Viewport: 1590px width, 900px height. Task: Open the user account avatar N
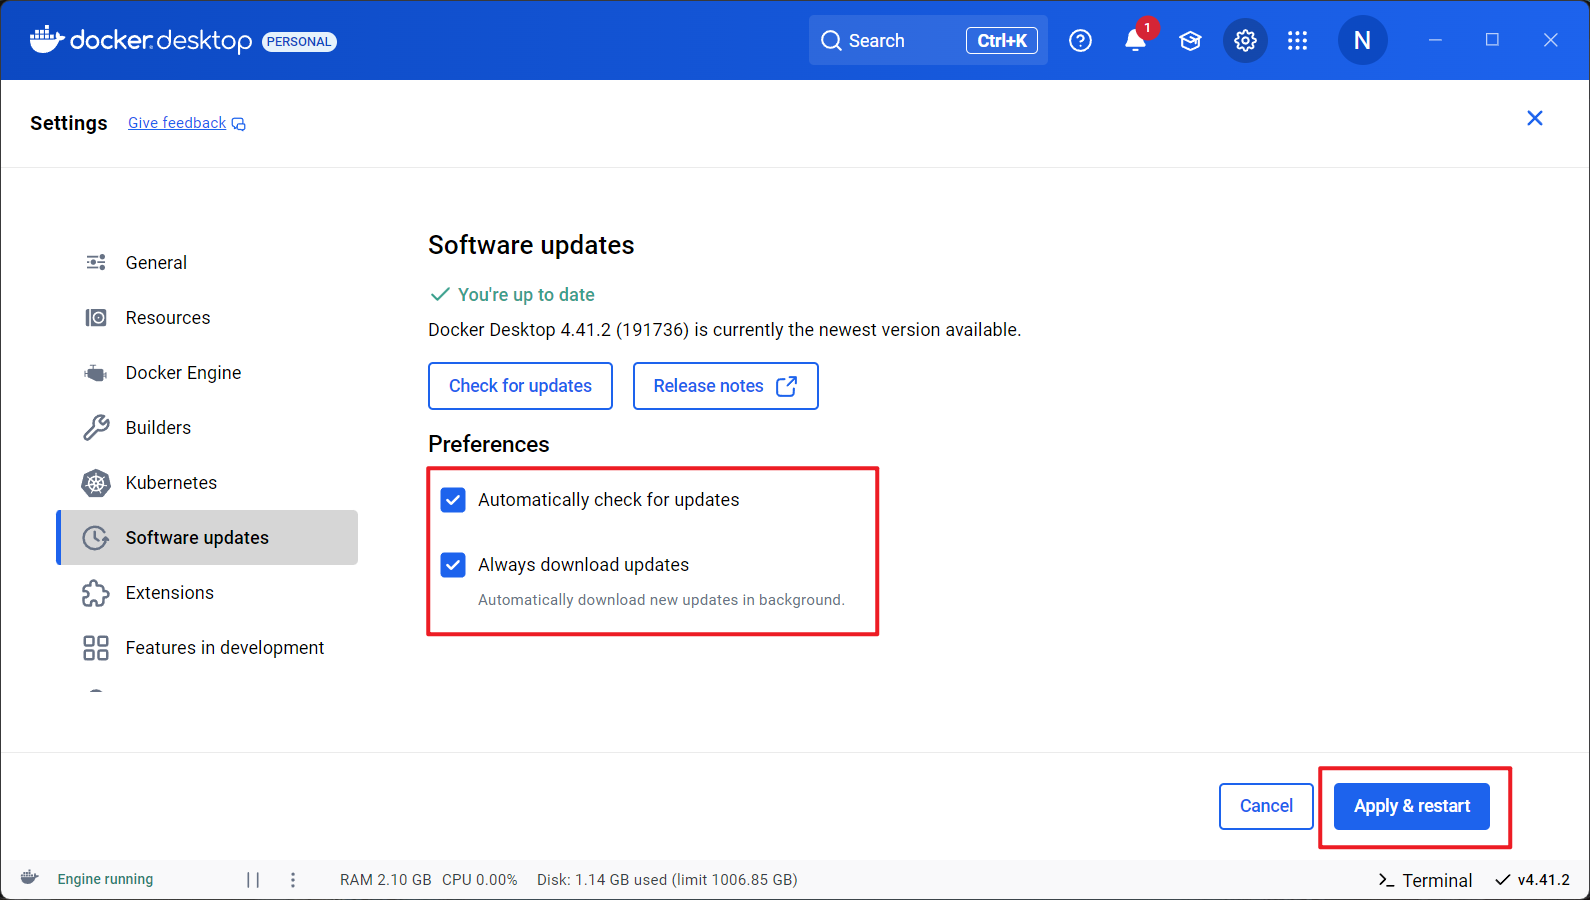1362,41
